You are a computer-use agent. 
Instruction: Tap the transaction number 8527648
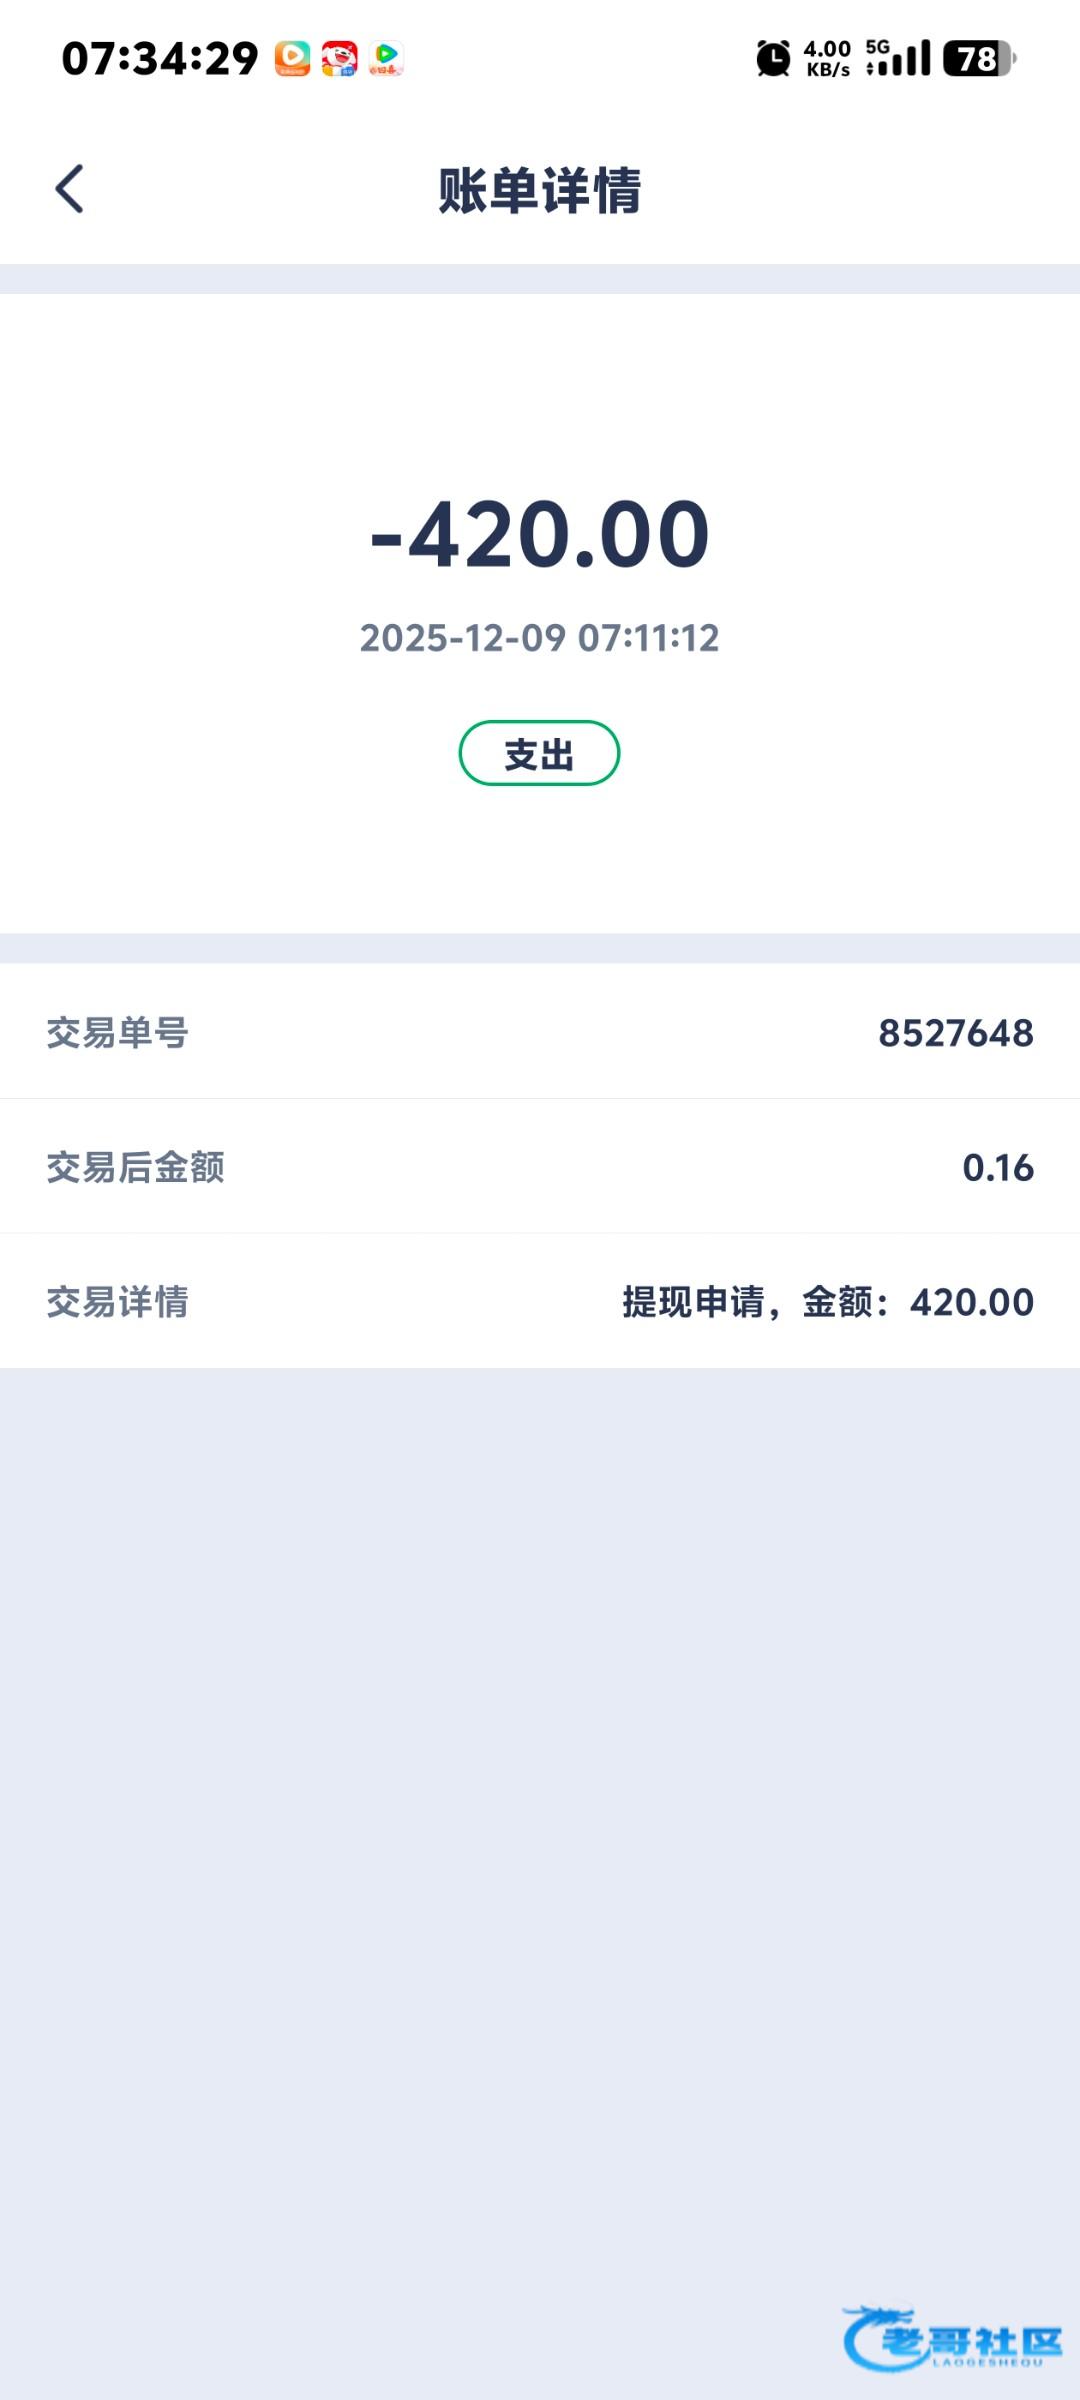pos(955,1033)
